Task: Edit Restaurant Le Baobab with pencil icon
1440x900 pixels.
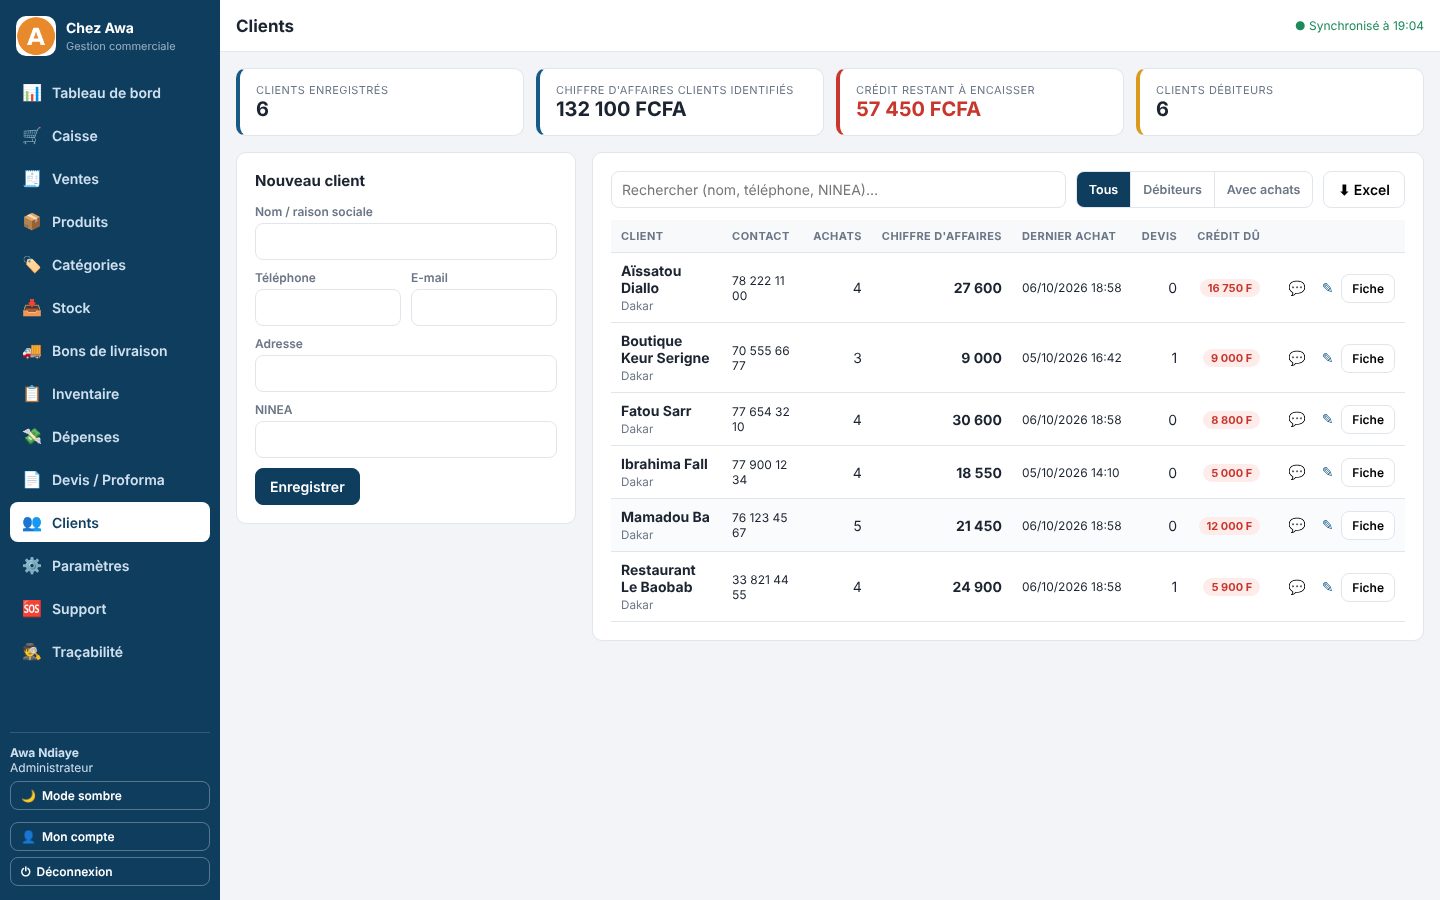Action: [x=1327, y=587]
